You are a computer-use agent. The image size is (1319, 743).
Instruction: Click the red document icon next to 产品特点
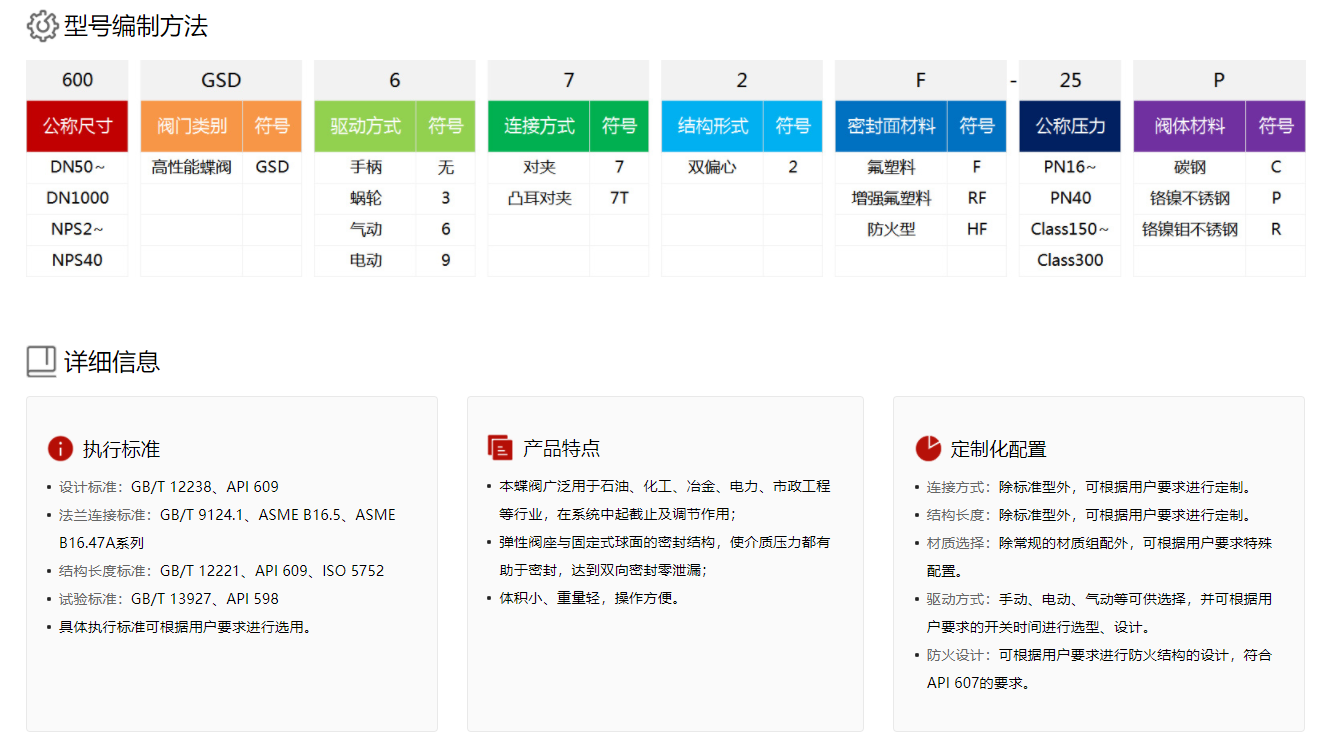(500, 448)
